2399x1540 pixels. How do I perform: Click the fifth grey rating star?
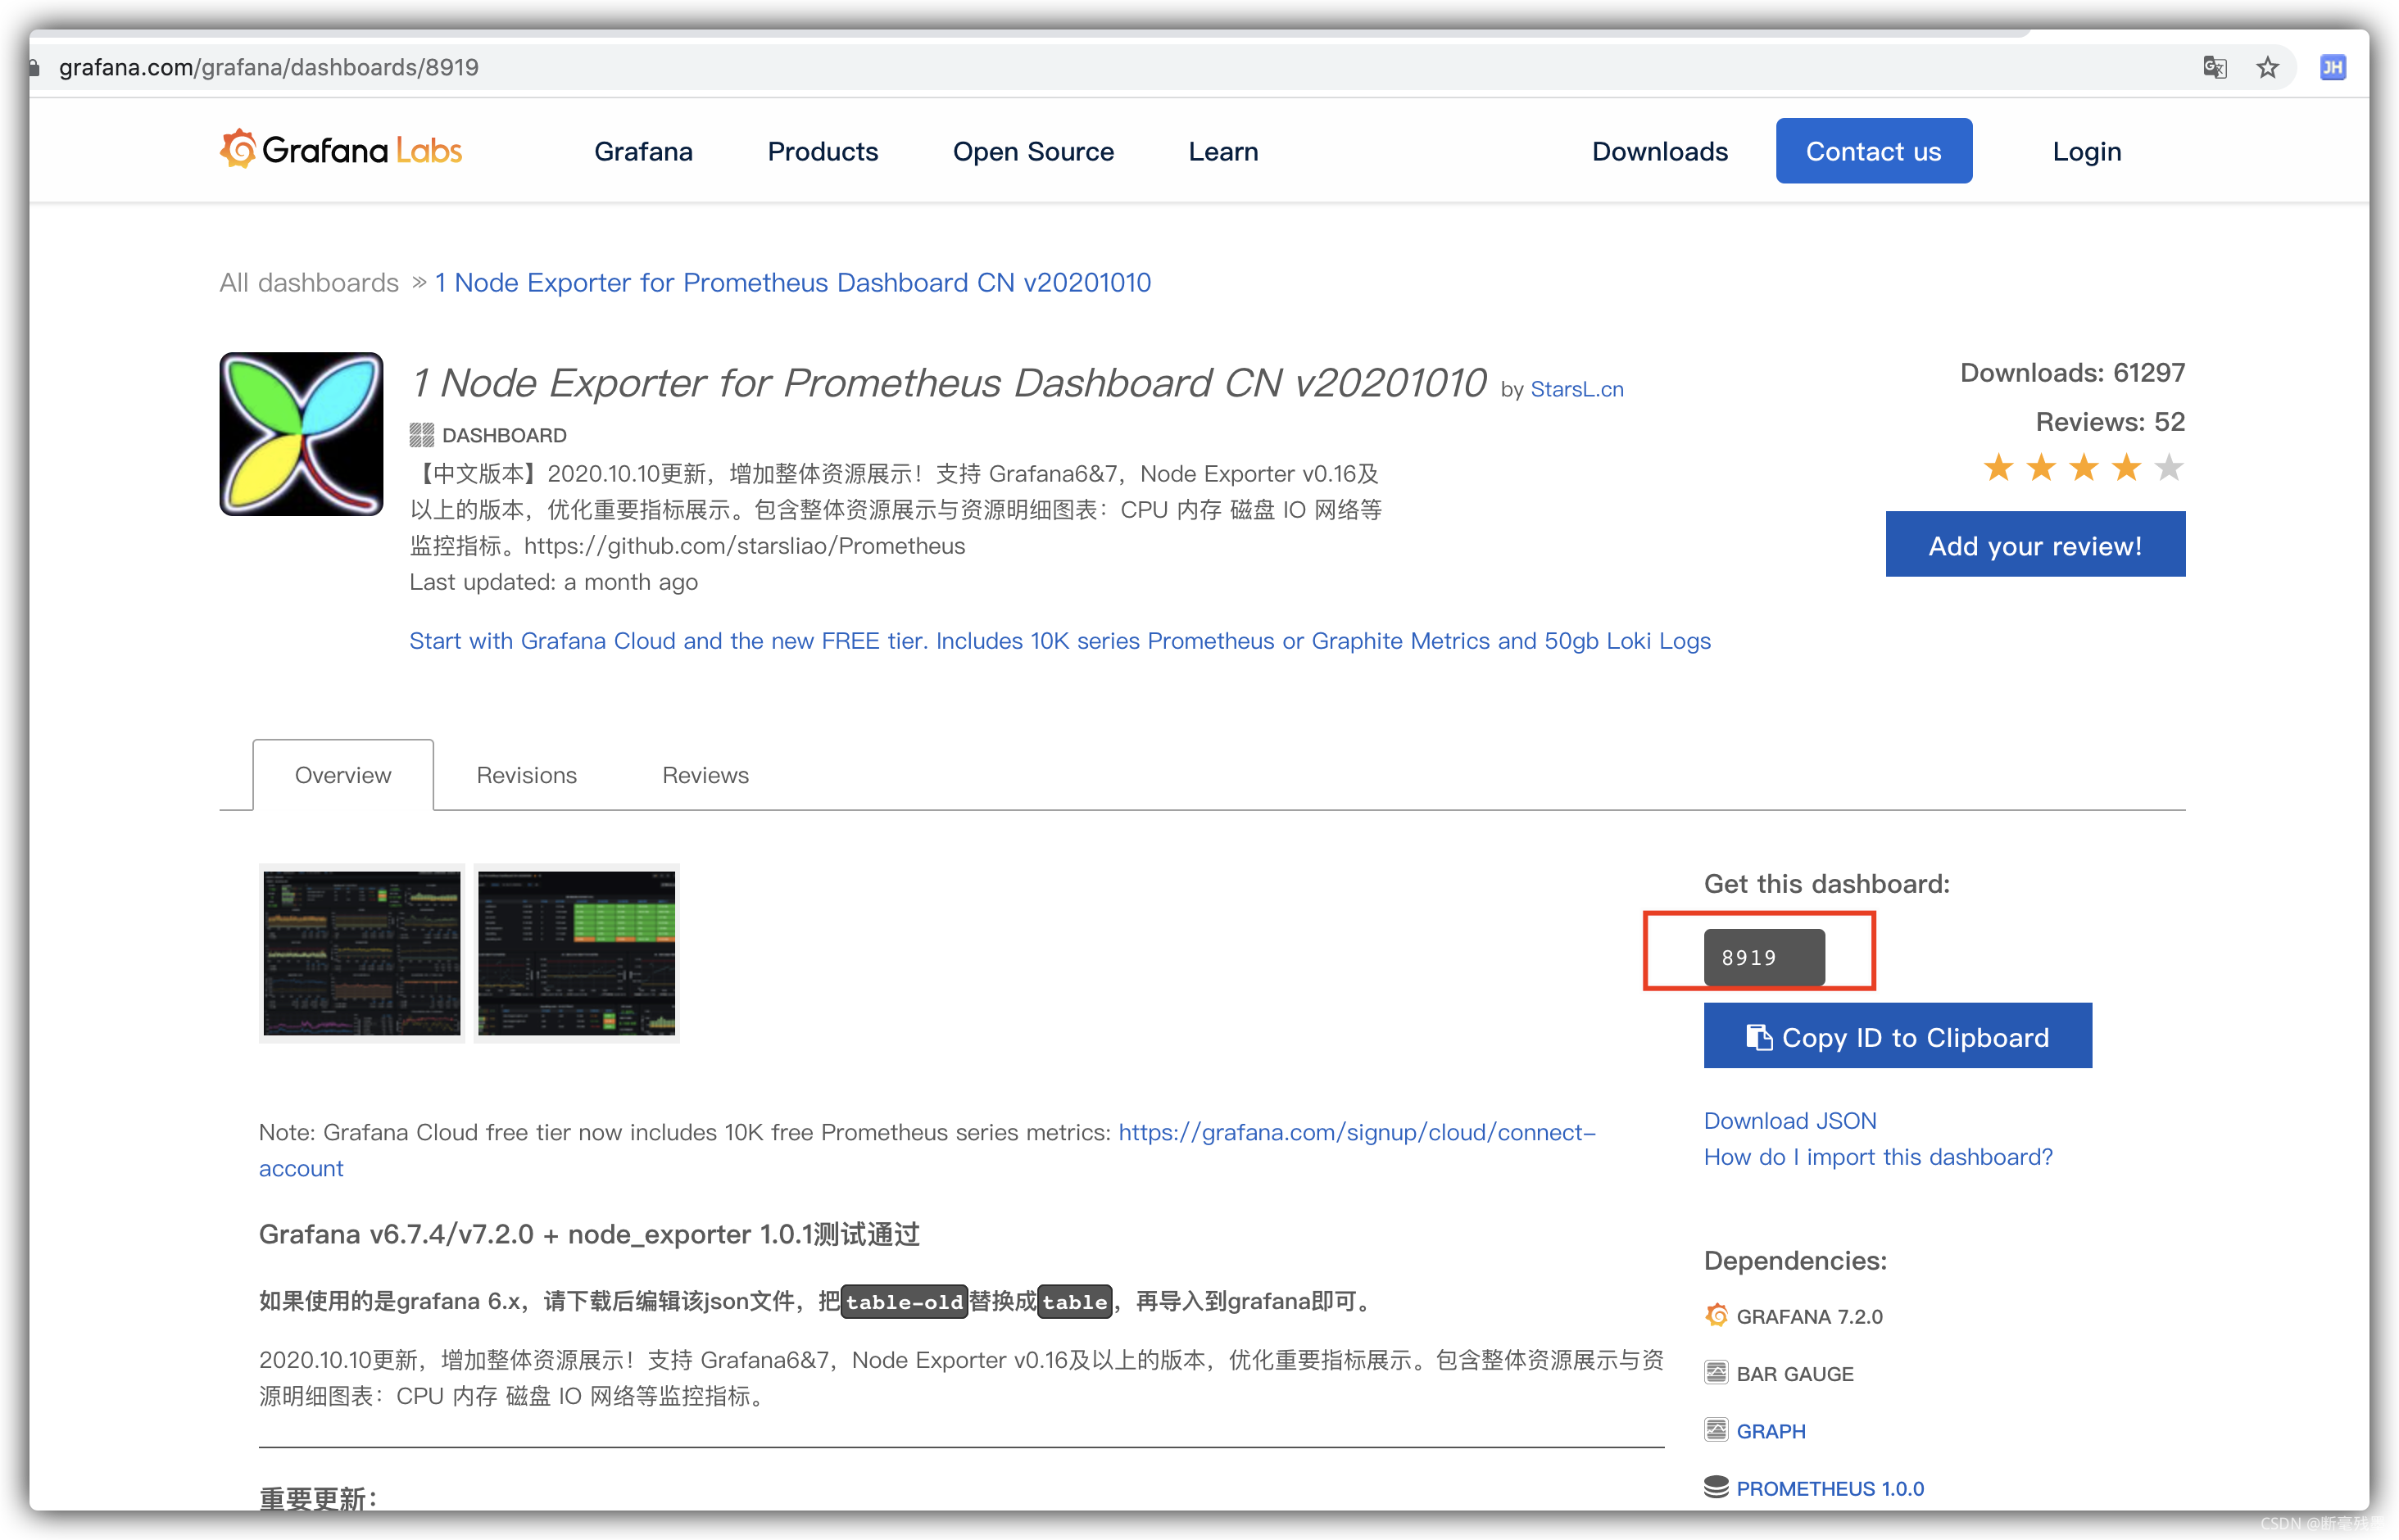tap(2168, 467)
